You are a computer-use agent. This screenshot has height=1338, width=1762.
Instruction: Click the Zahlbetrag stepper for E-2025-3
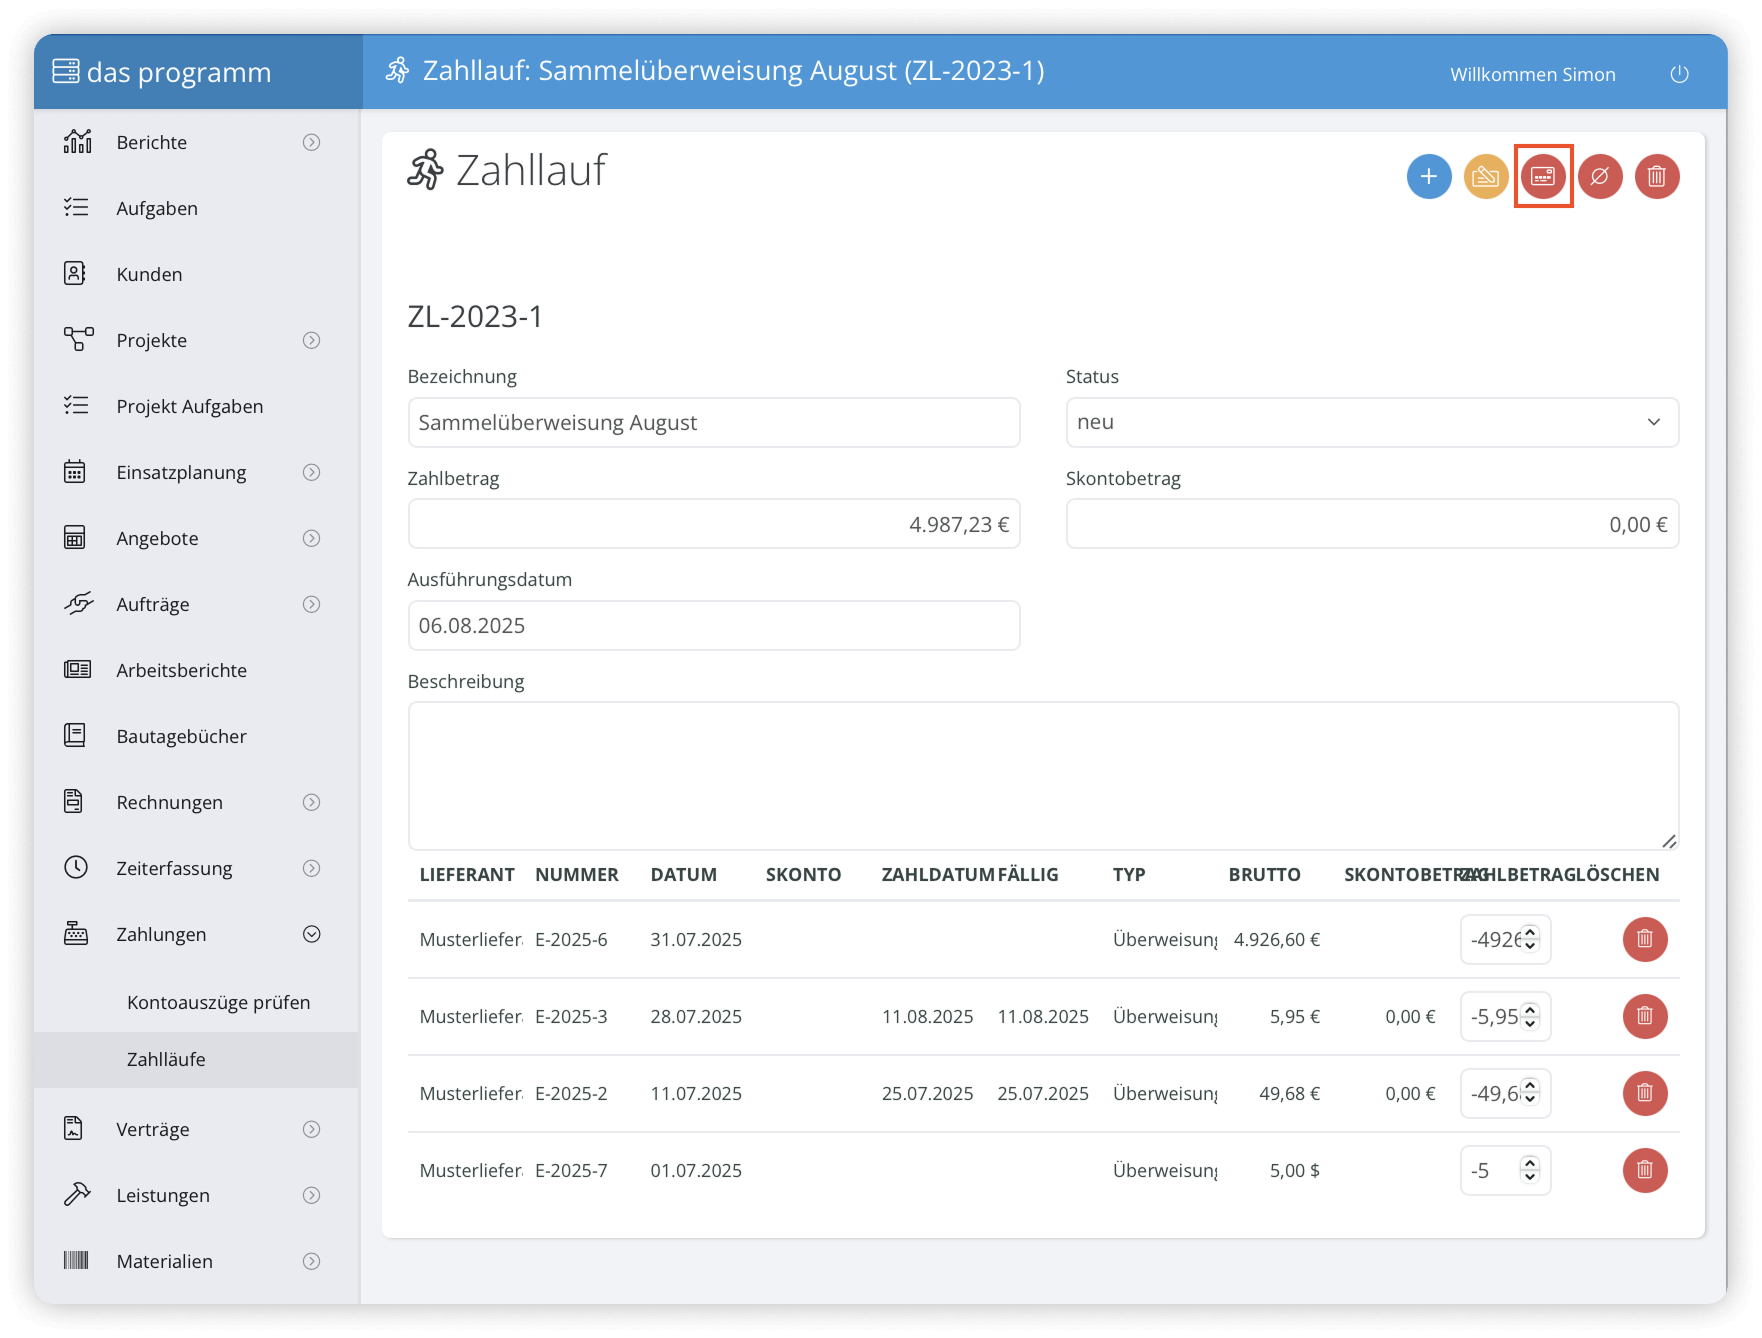[1530, 1016]
